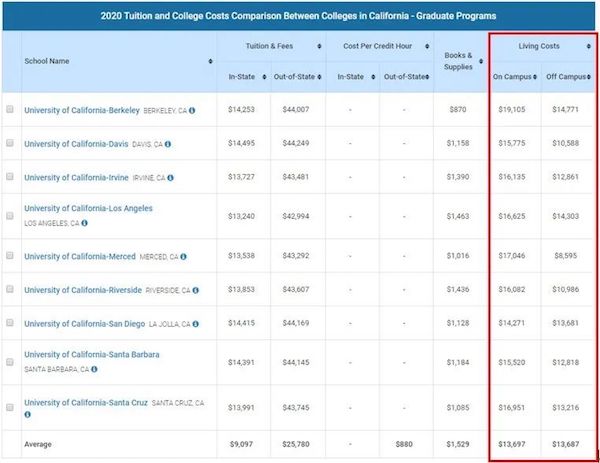This screenshot has height=463, width=600.
Task: Sort the Living Costs header group
Action: [589, 46]
